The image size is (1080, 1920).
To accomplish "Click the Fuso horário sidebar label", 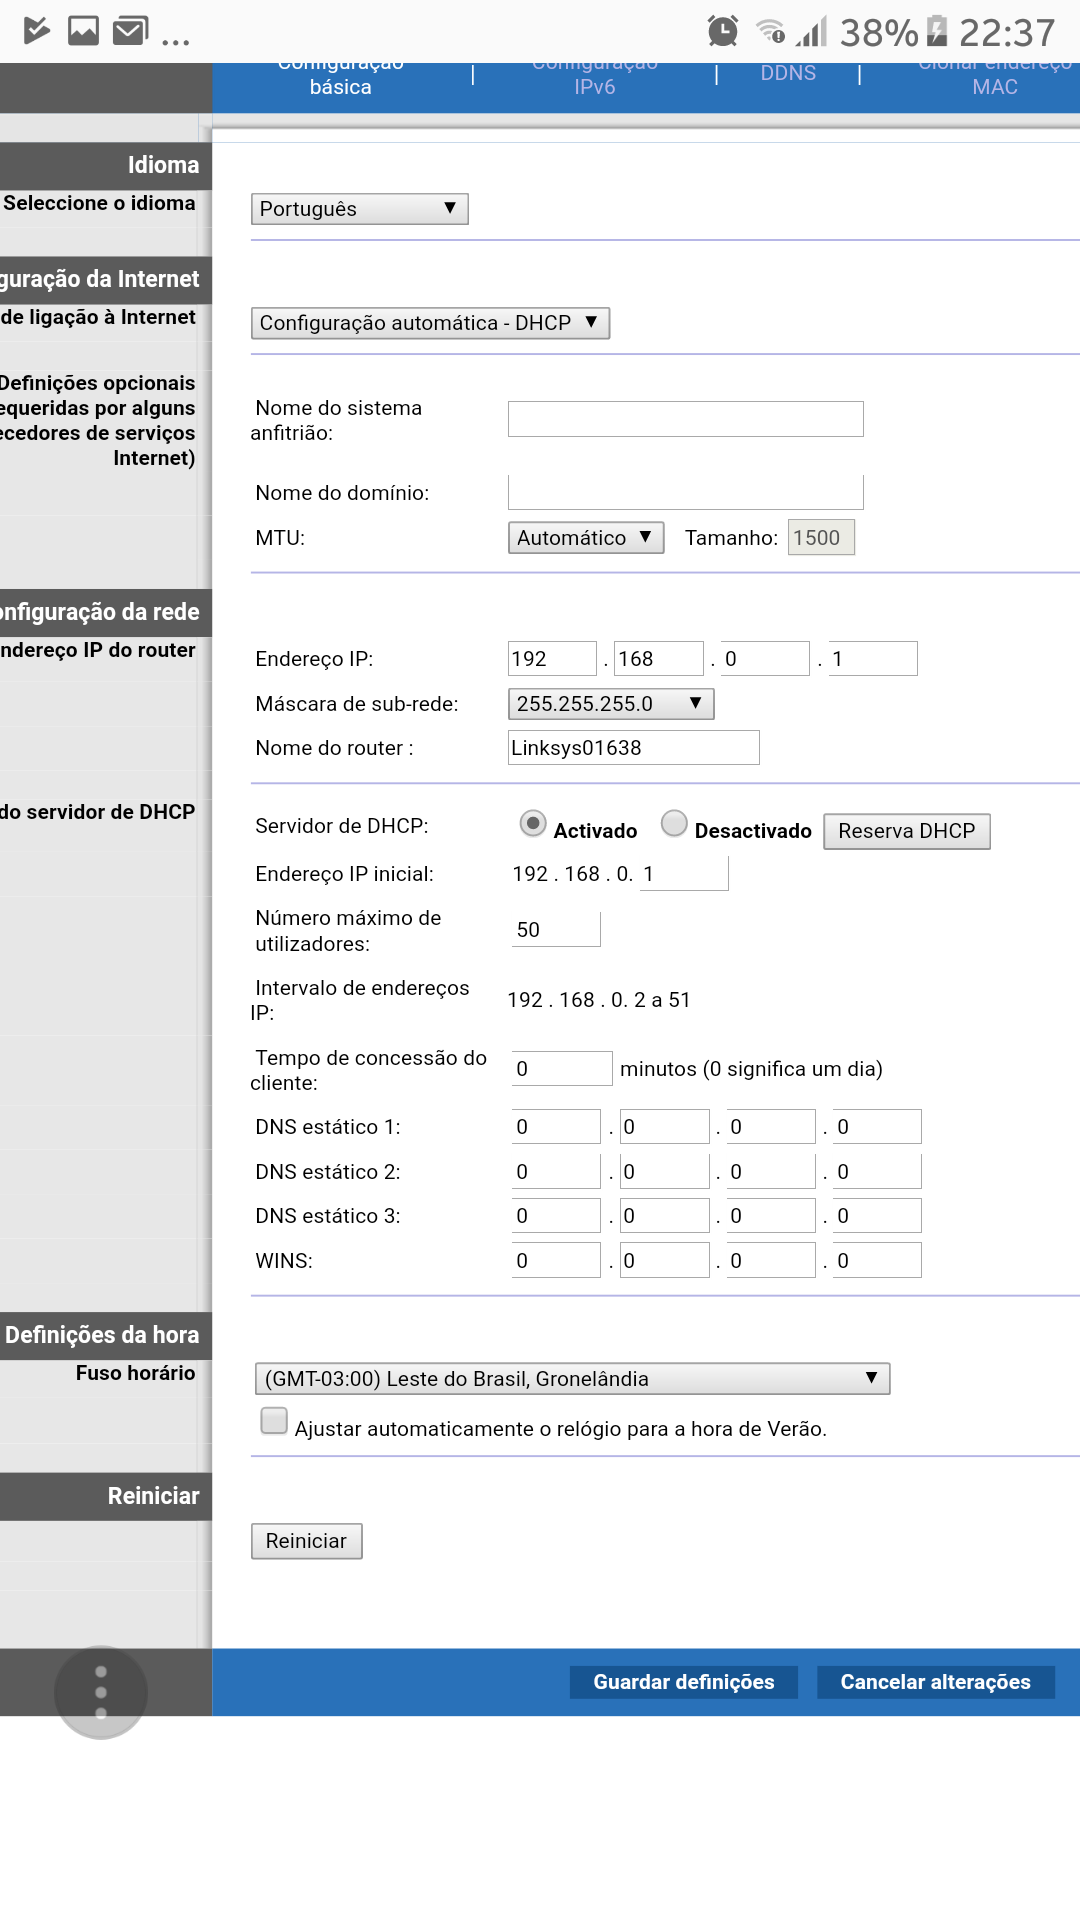I will point(135,1373).
